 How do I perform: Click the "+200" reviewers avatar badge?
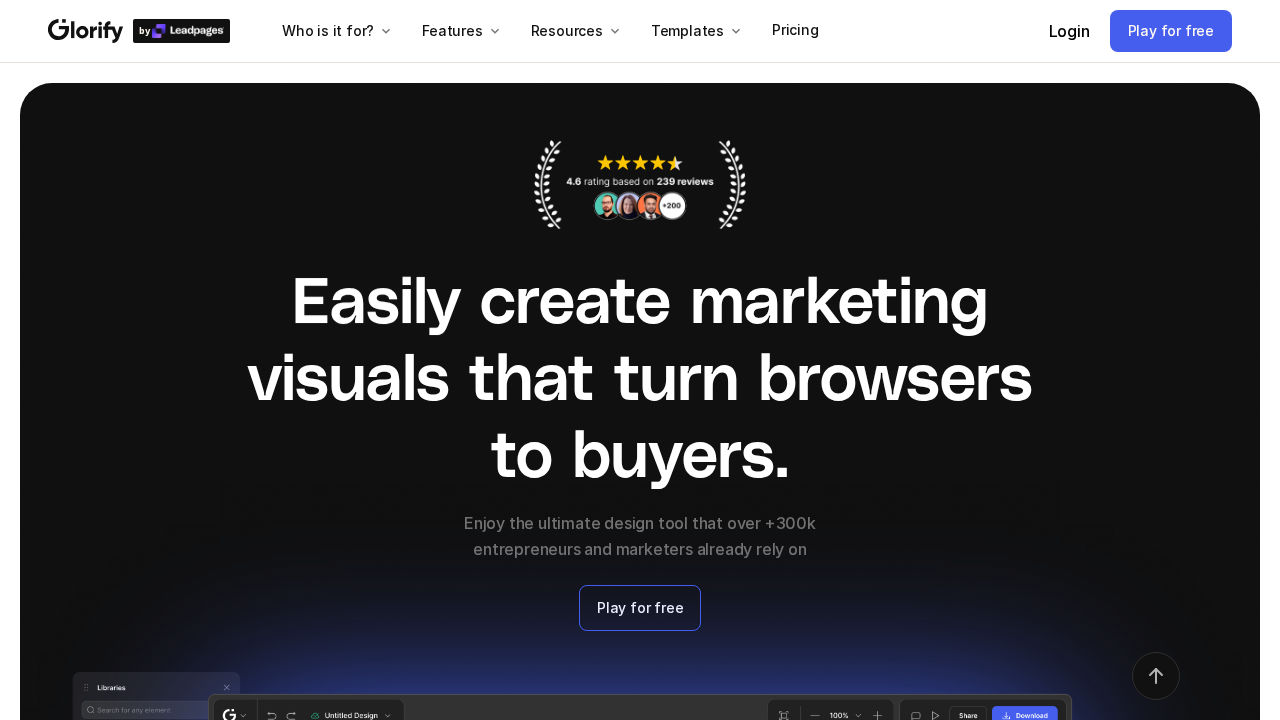(x=672, y=206)
